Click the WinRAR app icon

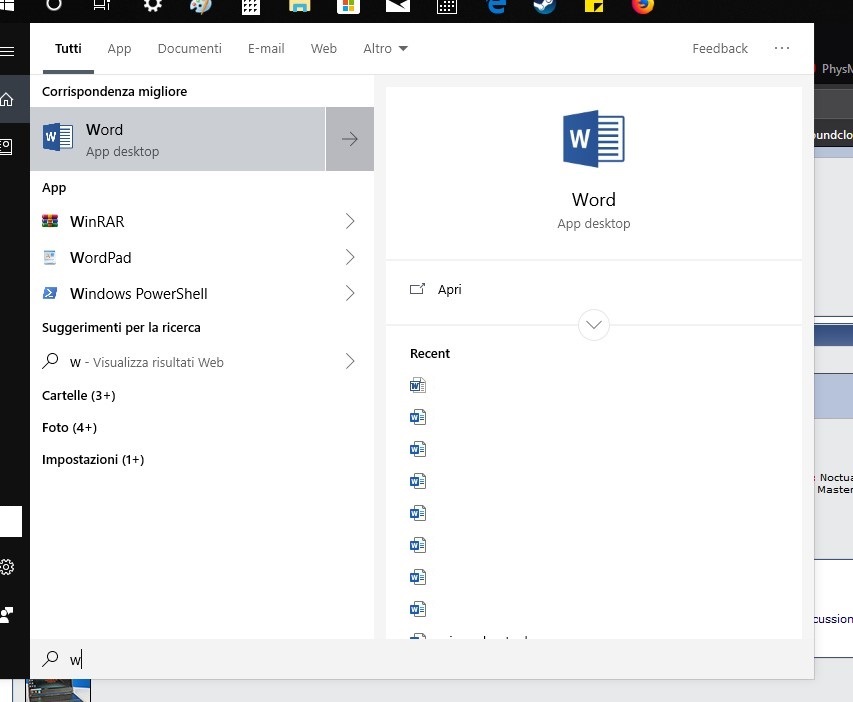click(x=50, y=221)
